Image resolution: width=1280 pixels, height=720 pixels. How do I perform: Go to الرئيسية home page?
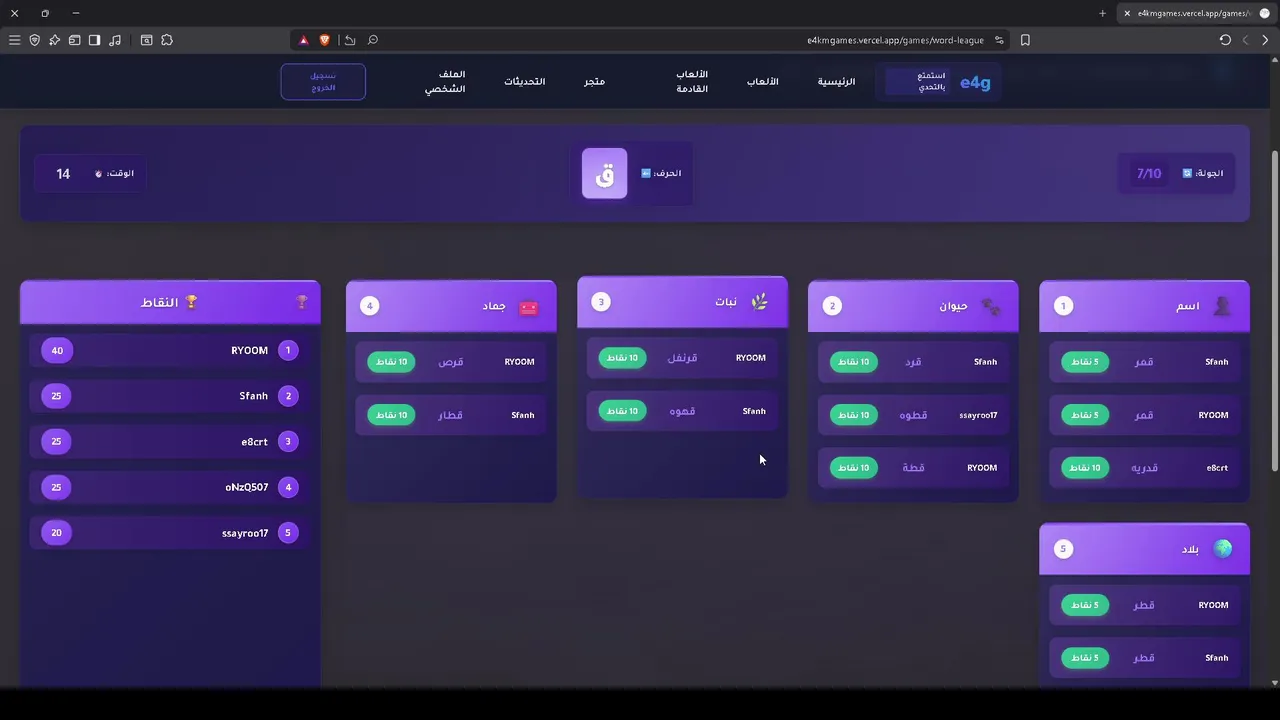pos(837,81)
